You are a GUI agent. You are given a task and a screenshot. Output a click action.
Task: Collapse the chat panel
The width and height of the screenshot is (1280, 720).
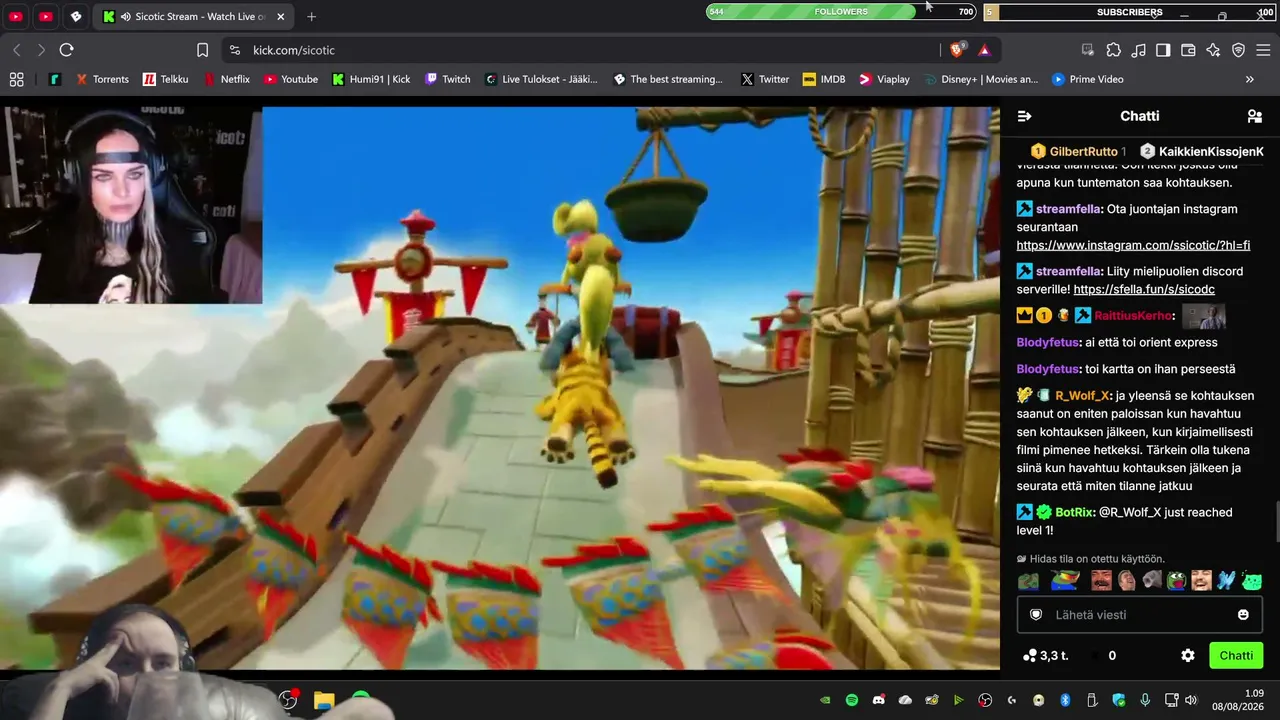(1024, 116)
